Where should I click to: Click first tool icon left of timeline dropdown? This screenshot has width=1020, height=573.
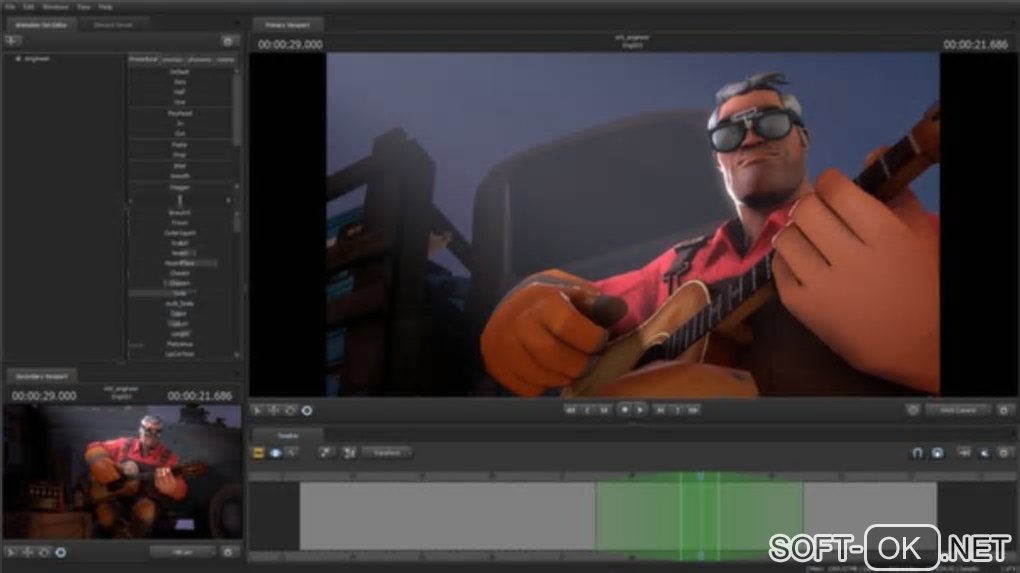(x=325, y=453)
